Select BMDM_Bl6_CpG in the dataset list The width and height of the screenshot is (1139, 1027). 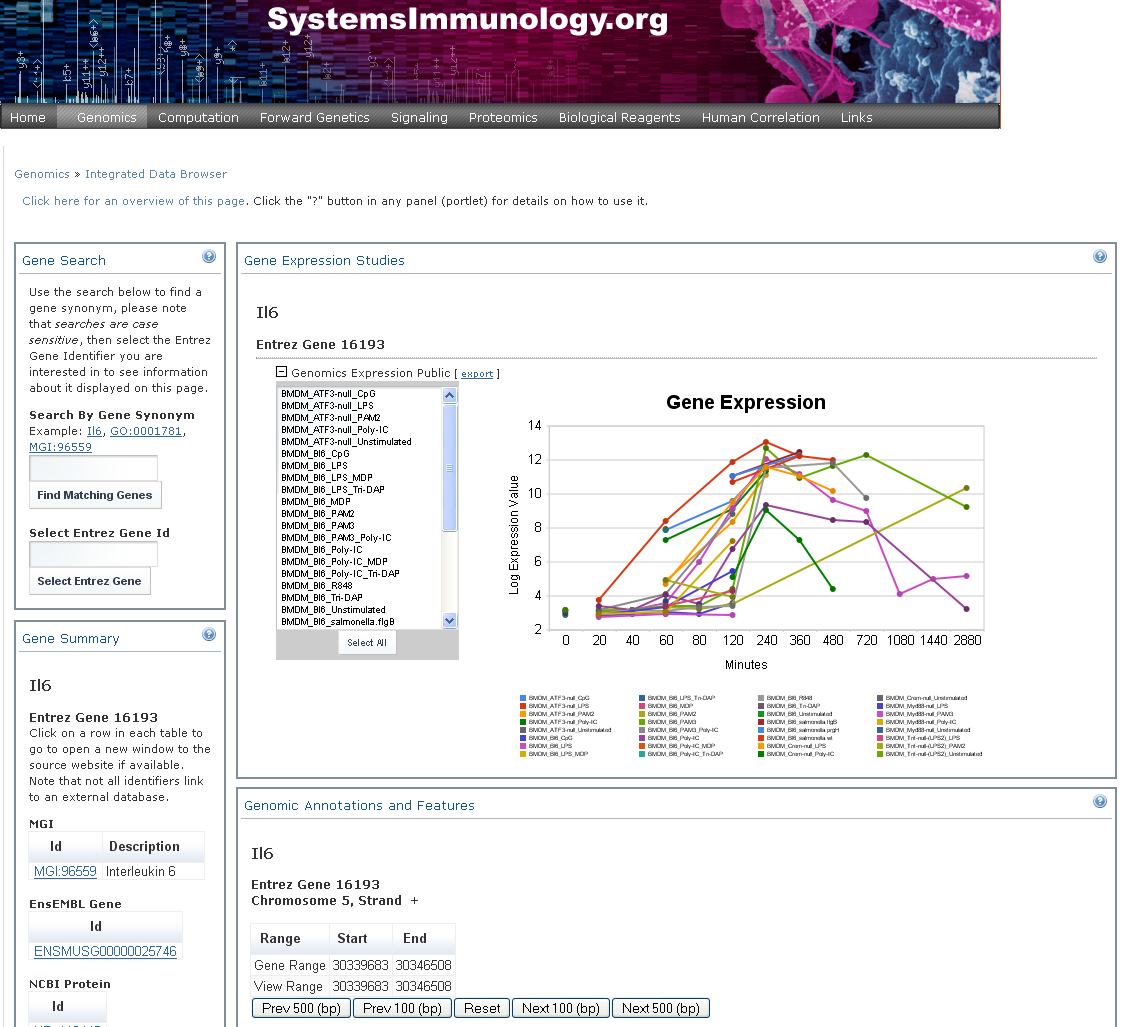pyautogui.click(x=360, y=454)
